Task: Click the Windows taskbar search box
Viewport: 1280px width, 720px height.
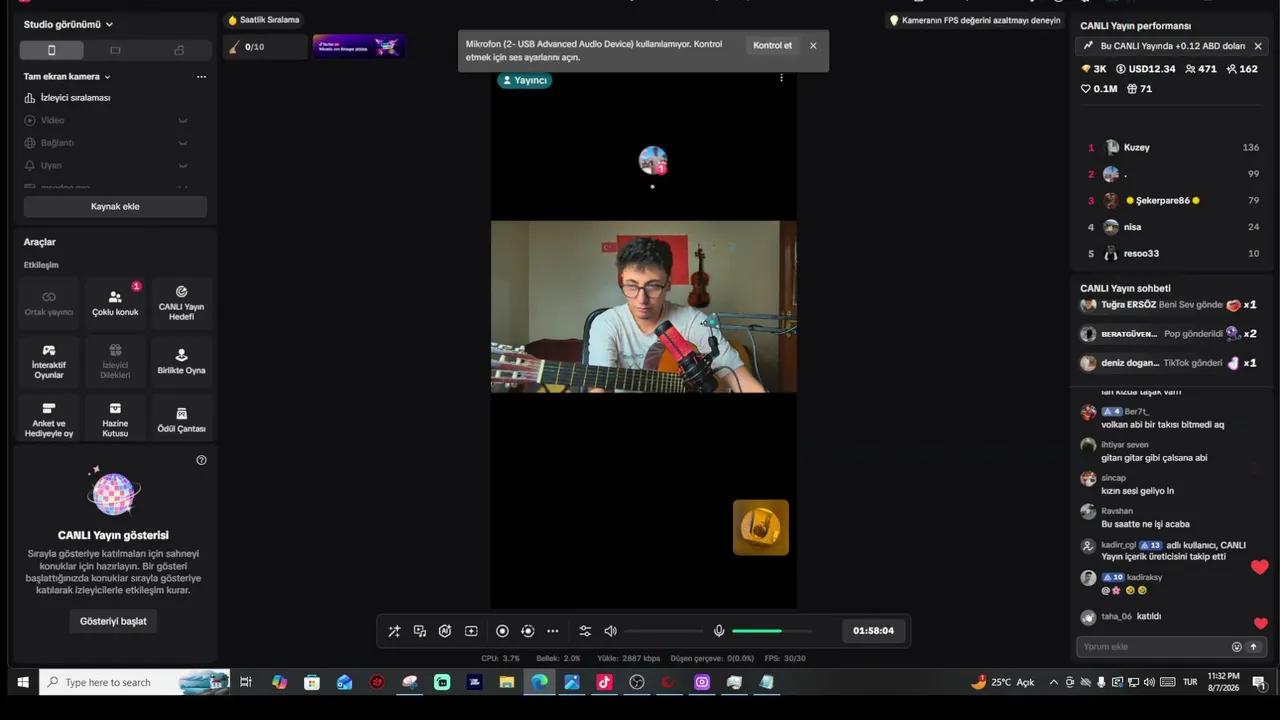Action: 134,682
